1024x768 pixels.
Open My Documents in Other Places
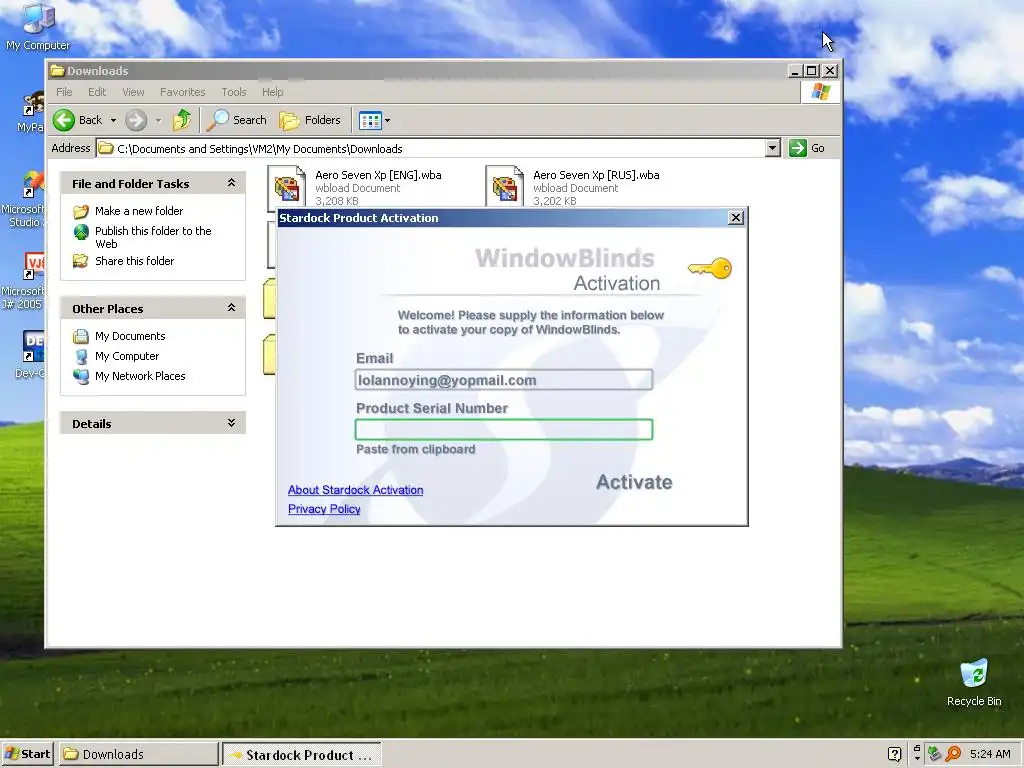pos(130,336)
